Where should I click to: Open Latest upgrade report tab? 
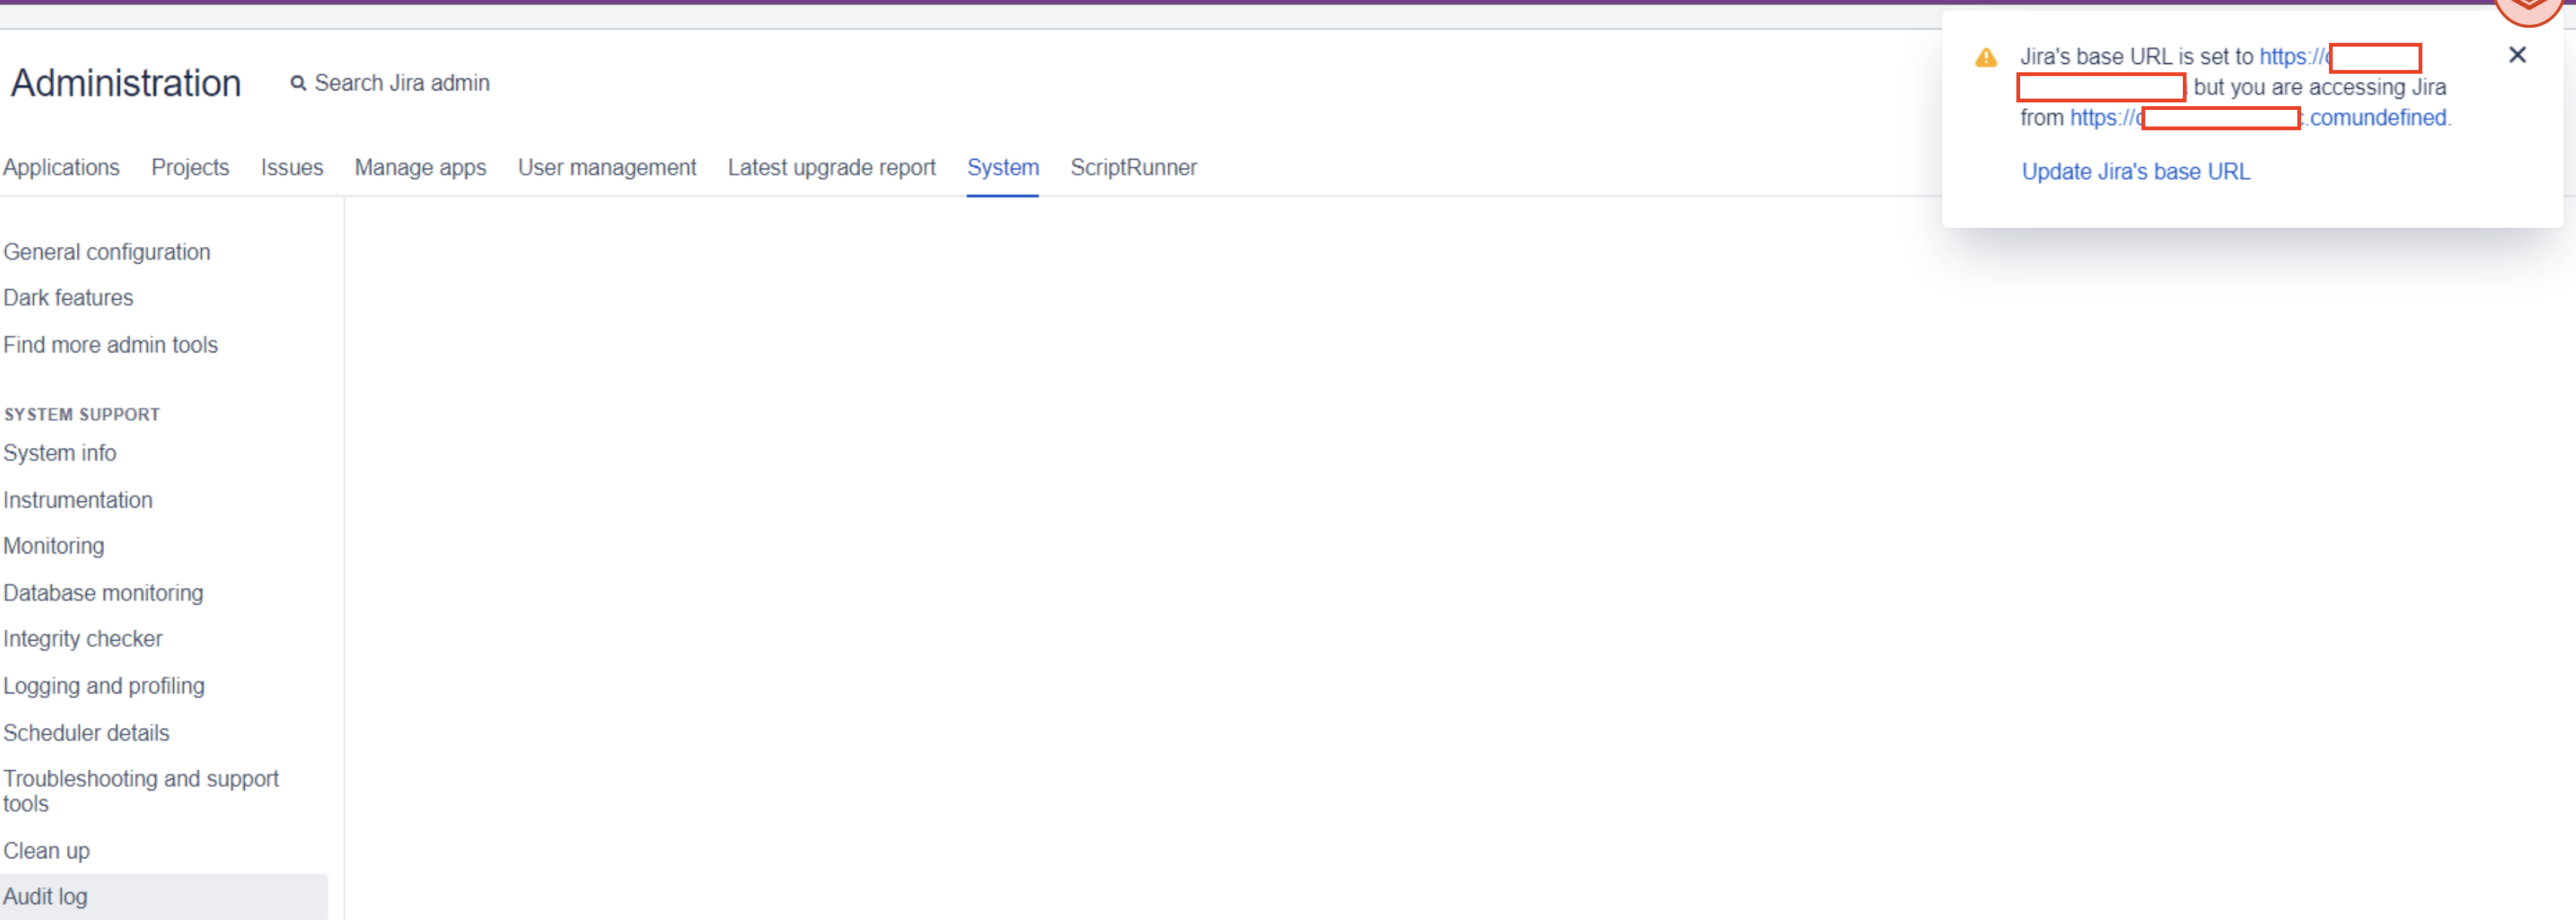(x=831, y=167)
